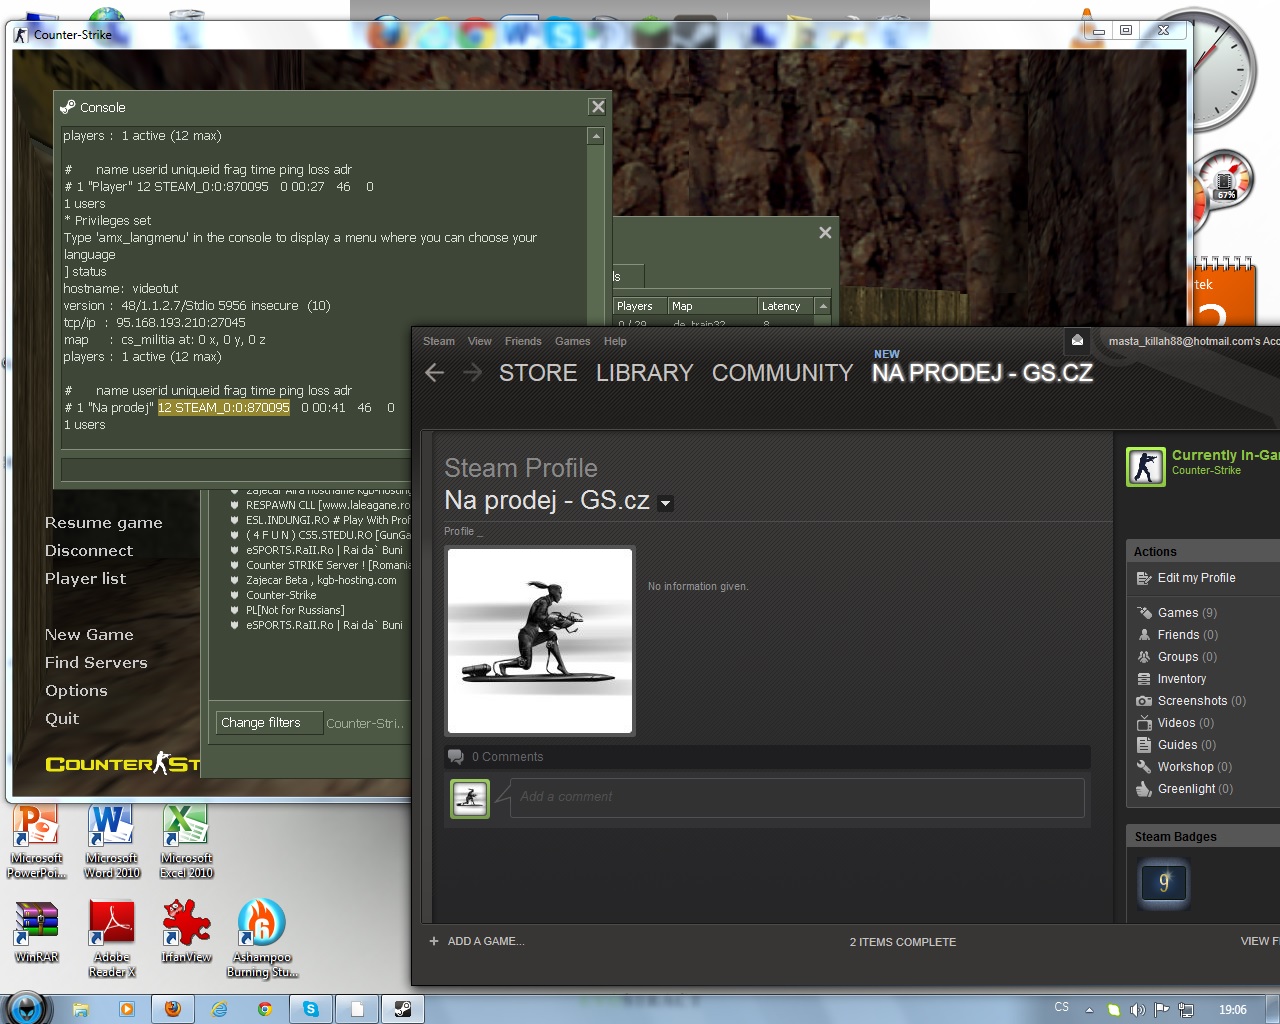Open the Friends menu in Steam
The image size is (1280, 1024).
(x=523, y=341)
